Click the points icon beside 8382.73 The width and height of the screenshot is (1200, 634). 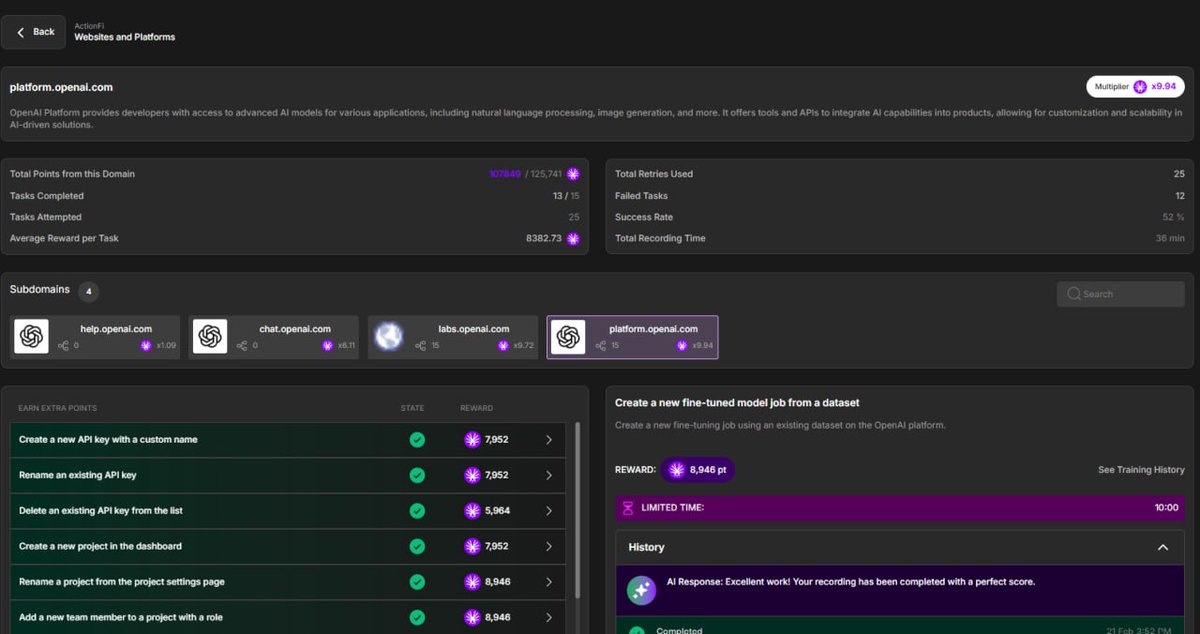[x=573, y=239]
